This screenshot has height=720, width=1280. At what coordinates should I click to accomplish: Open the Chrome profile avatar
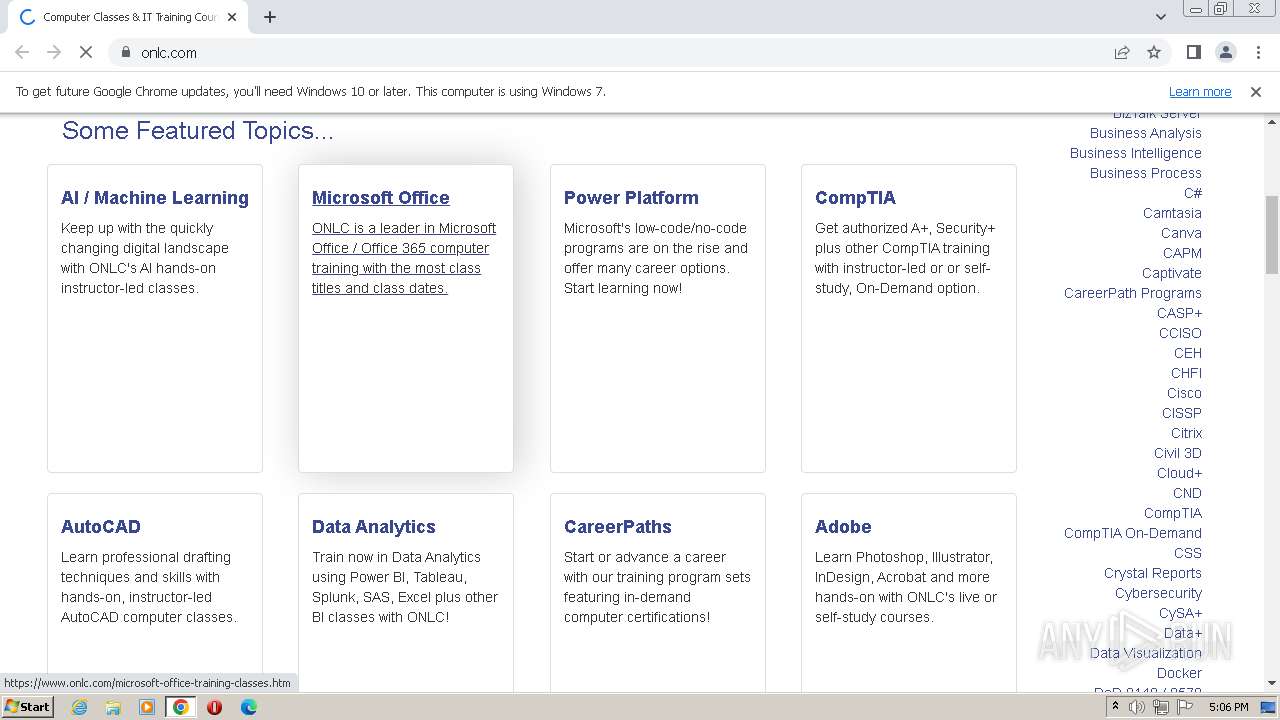tap(1225, 52)
